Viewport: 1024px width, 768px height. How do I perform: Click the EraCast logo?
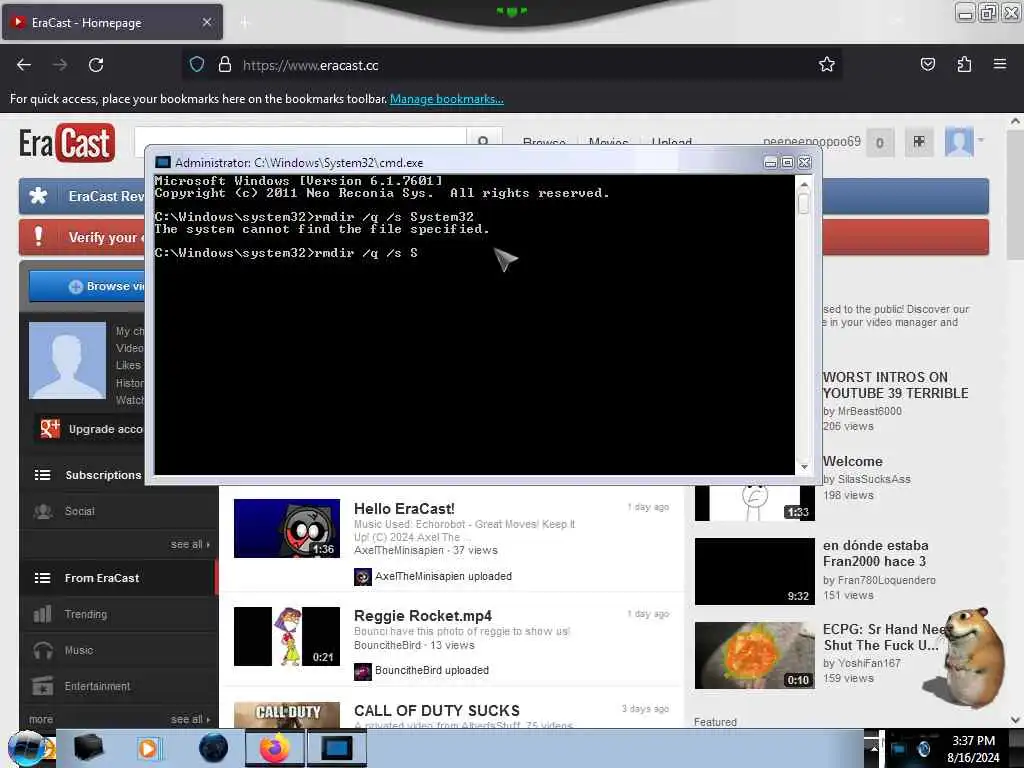point(67,142)
